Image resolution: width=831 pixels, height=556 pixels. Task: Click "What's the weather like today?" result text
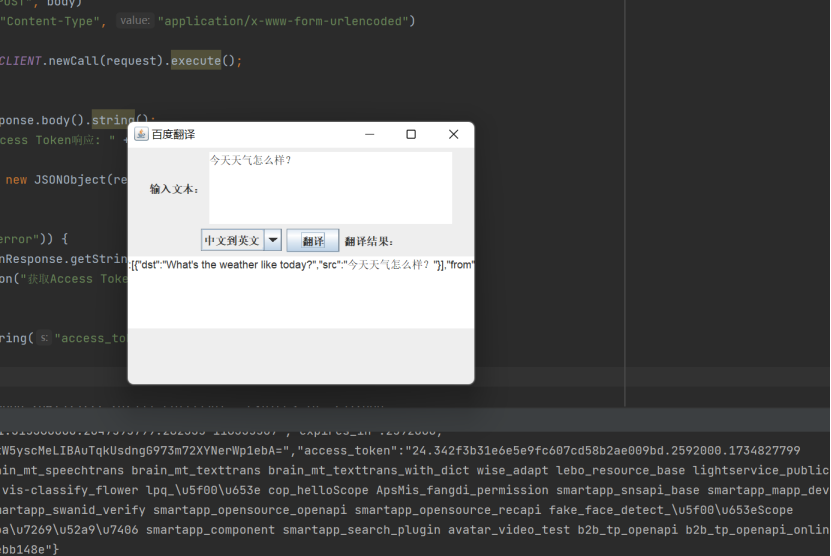(240, 264)
